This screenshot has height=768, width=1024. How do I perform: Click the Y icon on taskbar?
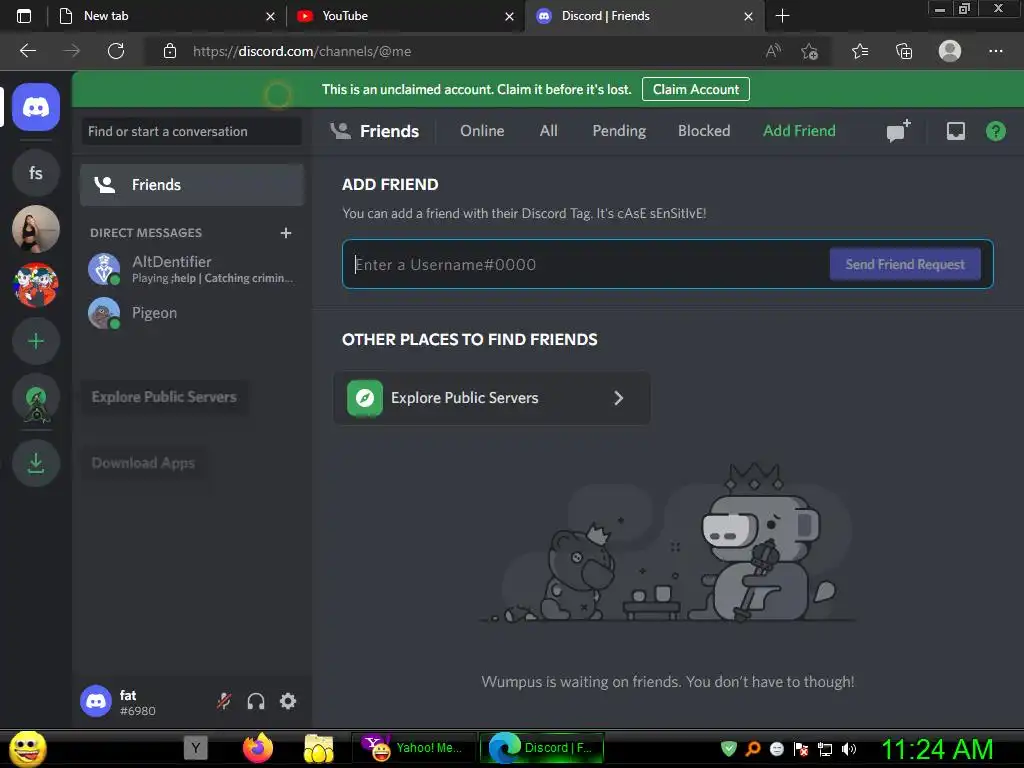click(x=195, y=748)
